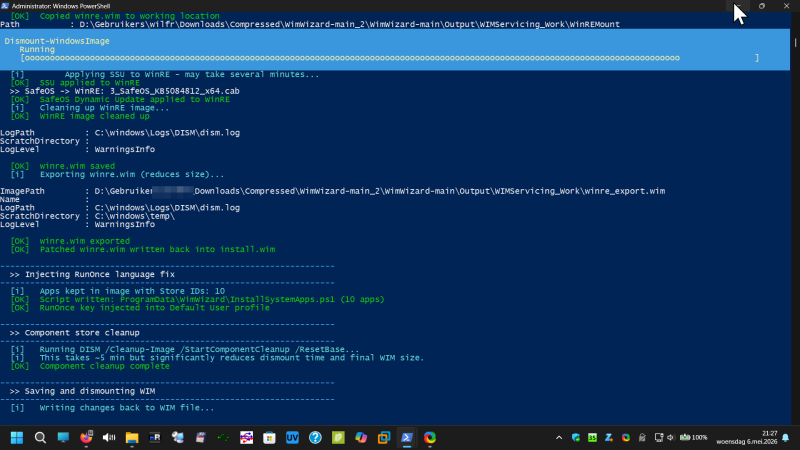Open the colorful swirl browser in taskbar

click(430, 437)
